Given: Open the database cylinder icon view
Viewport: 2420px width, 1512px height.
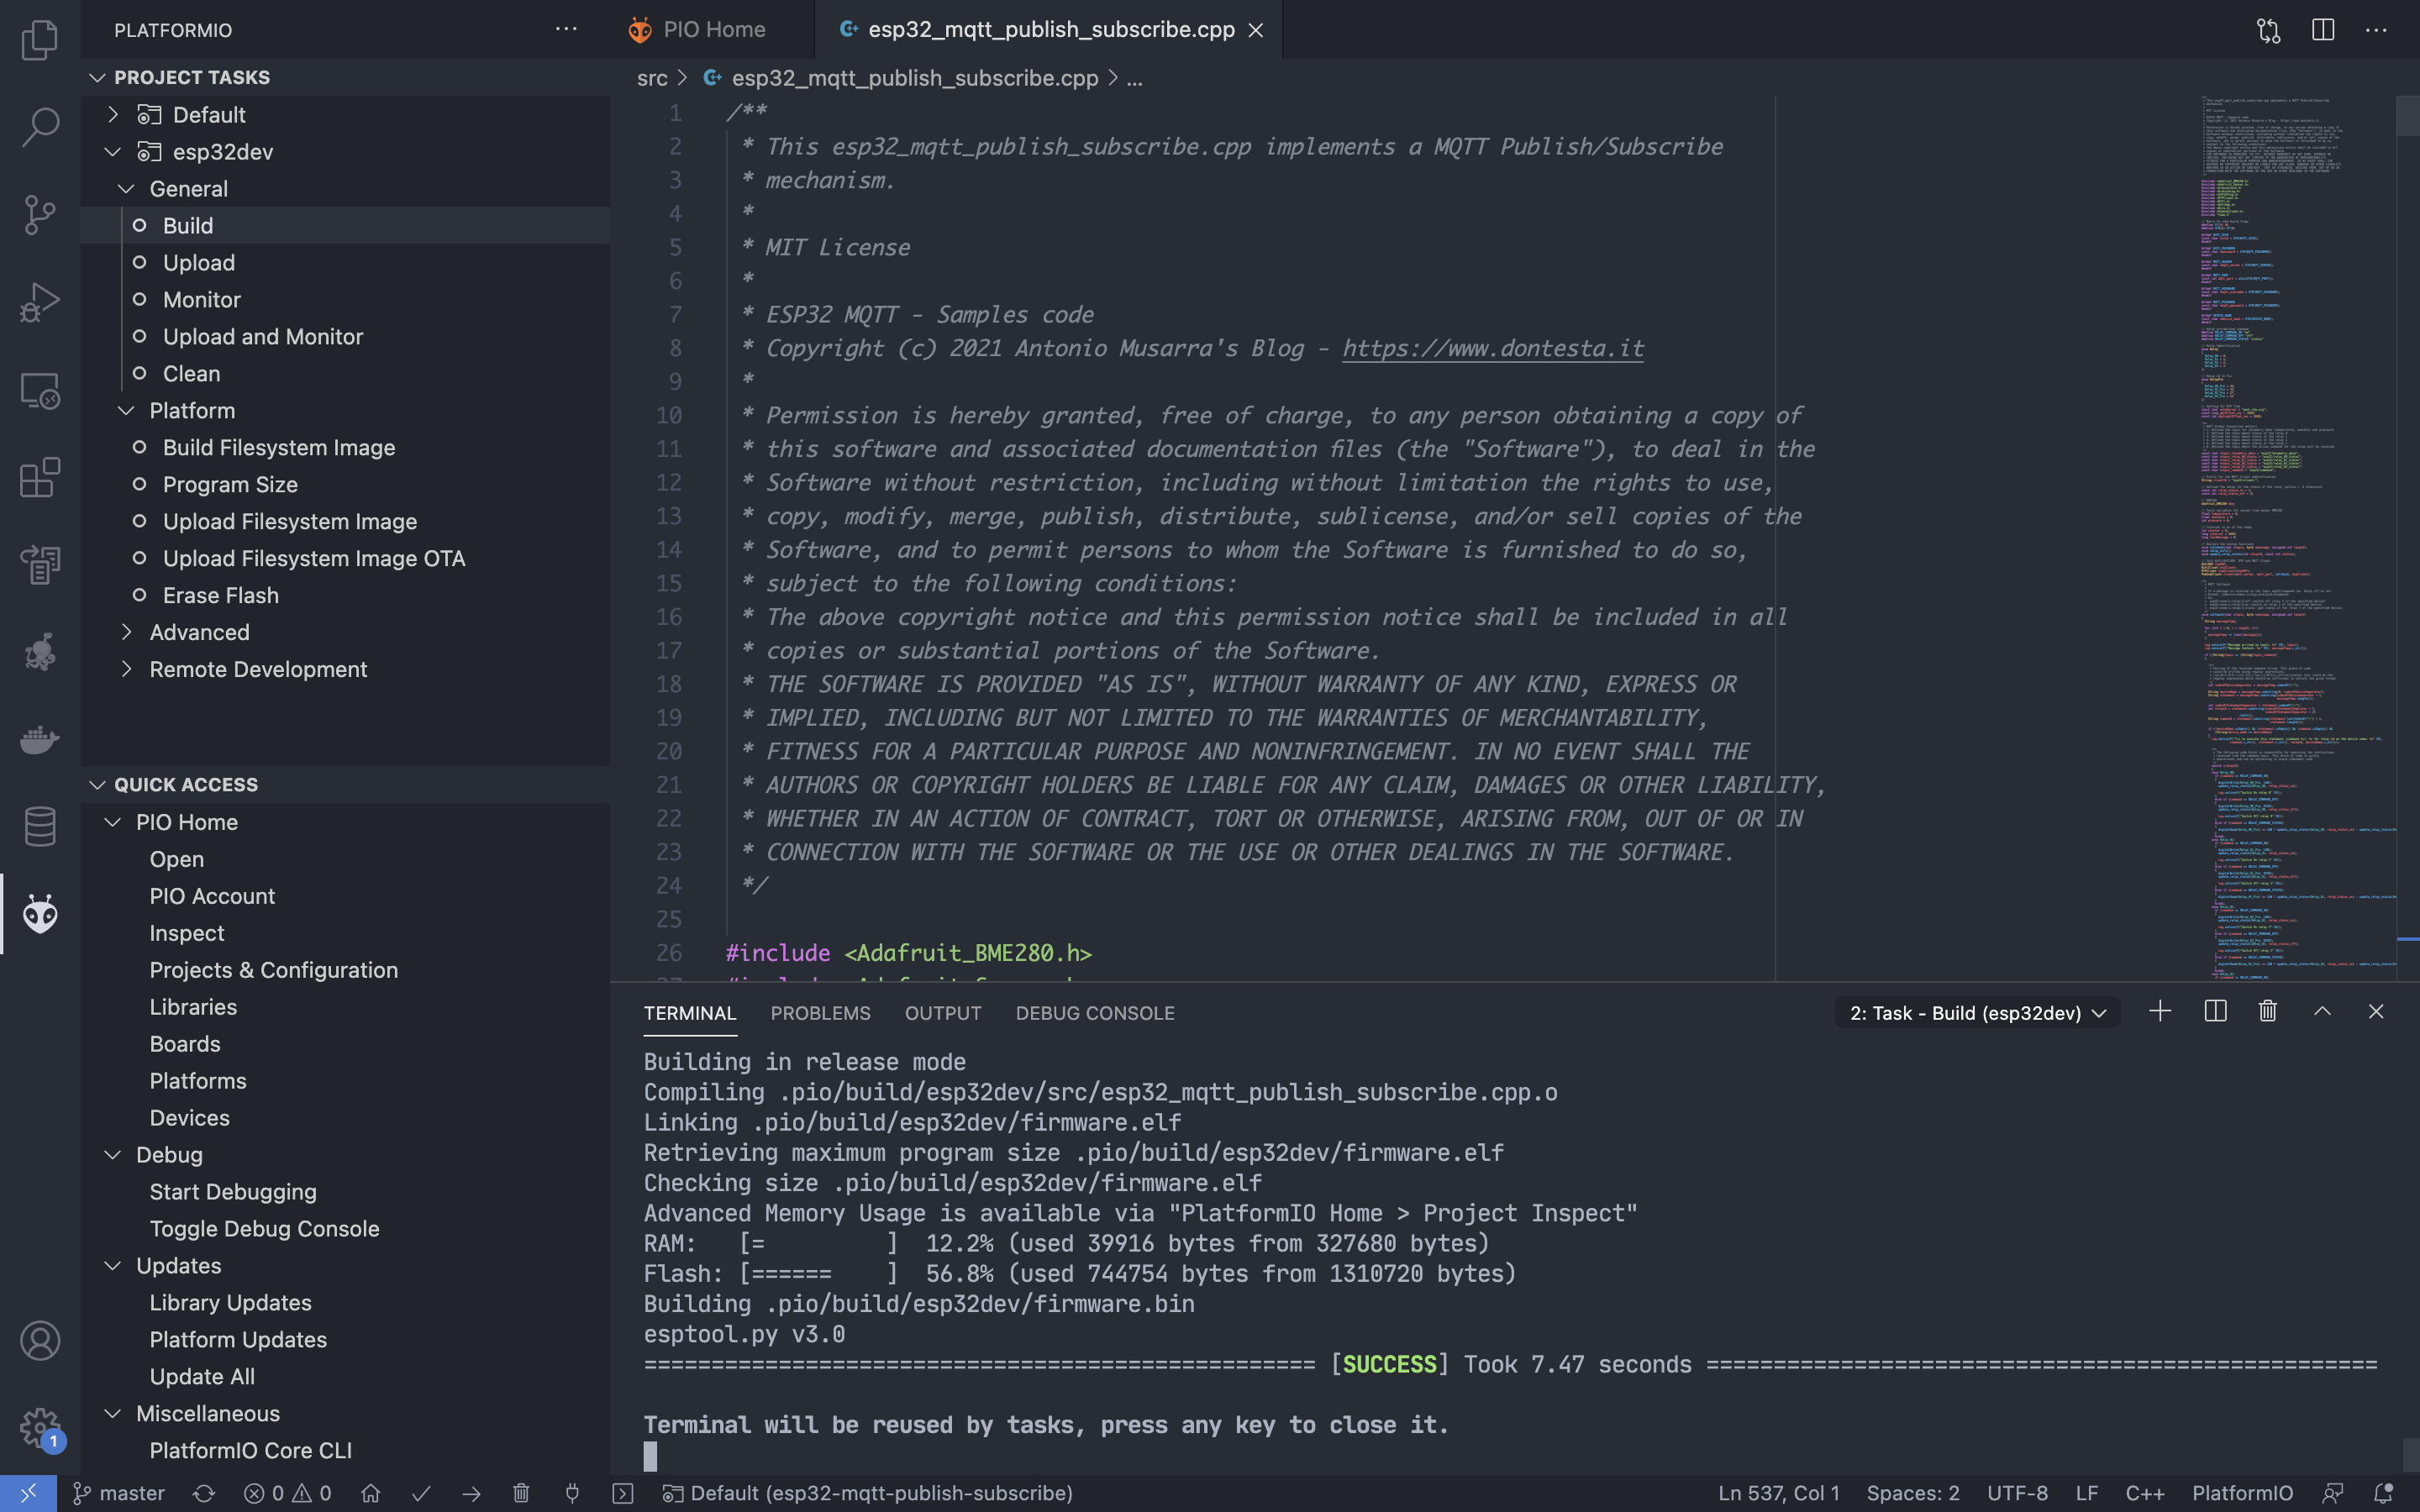Looking at the screenshot, I should [40, 826].
